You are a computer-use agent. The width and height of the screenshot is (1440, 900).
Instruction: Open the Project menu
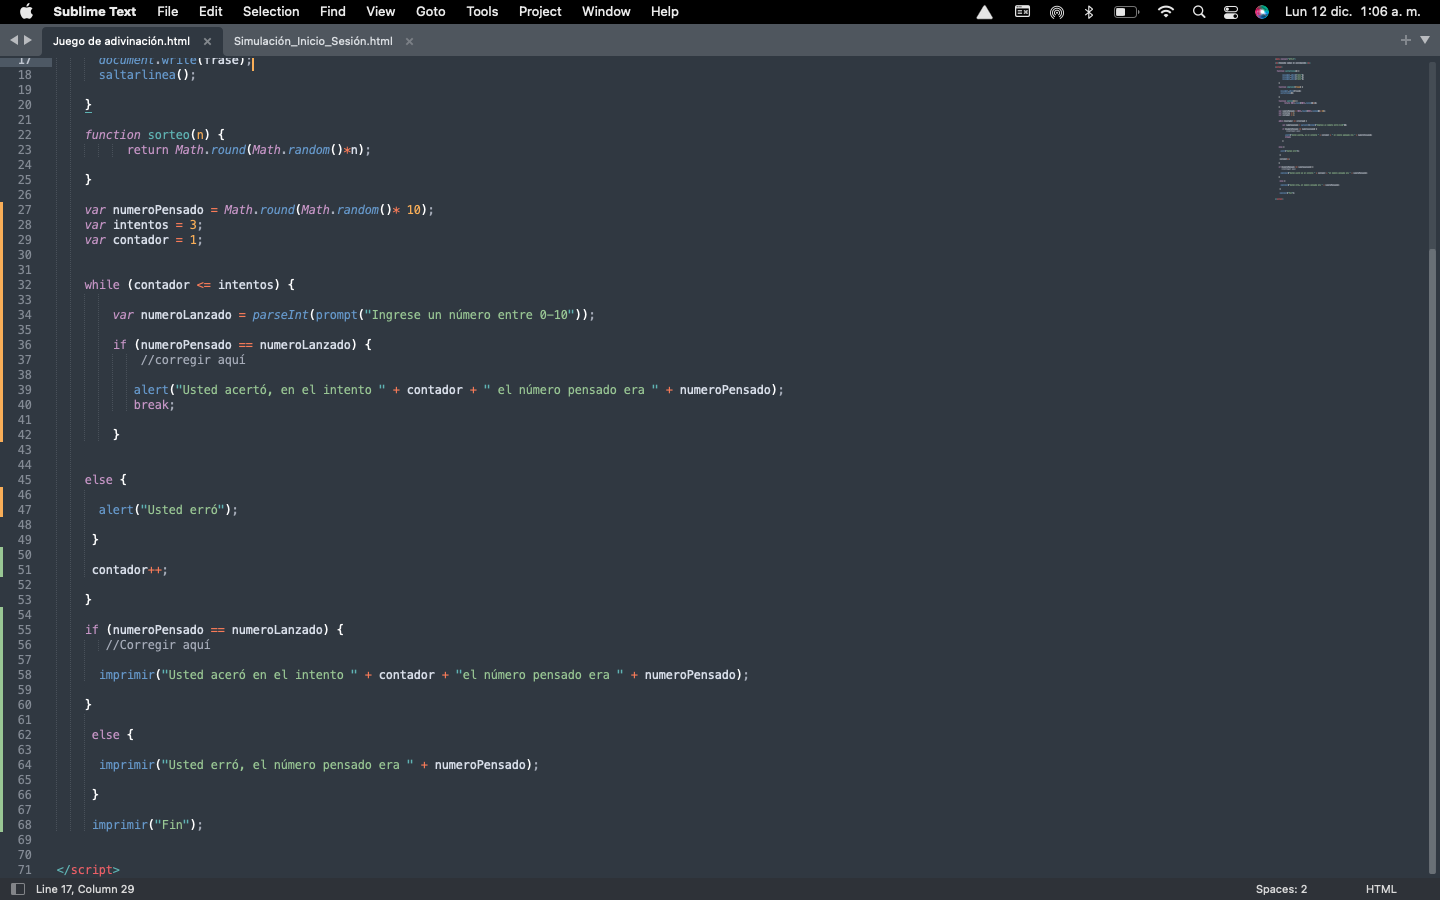540,12
